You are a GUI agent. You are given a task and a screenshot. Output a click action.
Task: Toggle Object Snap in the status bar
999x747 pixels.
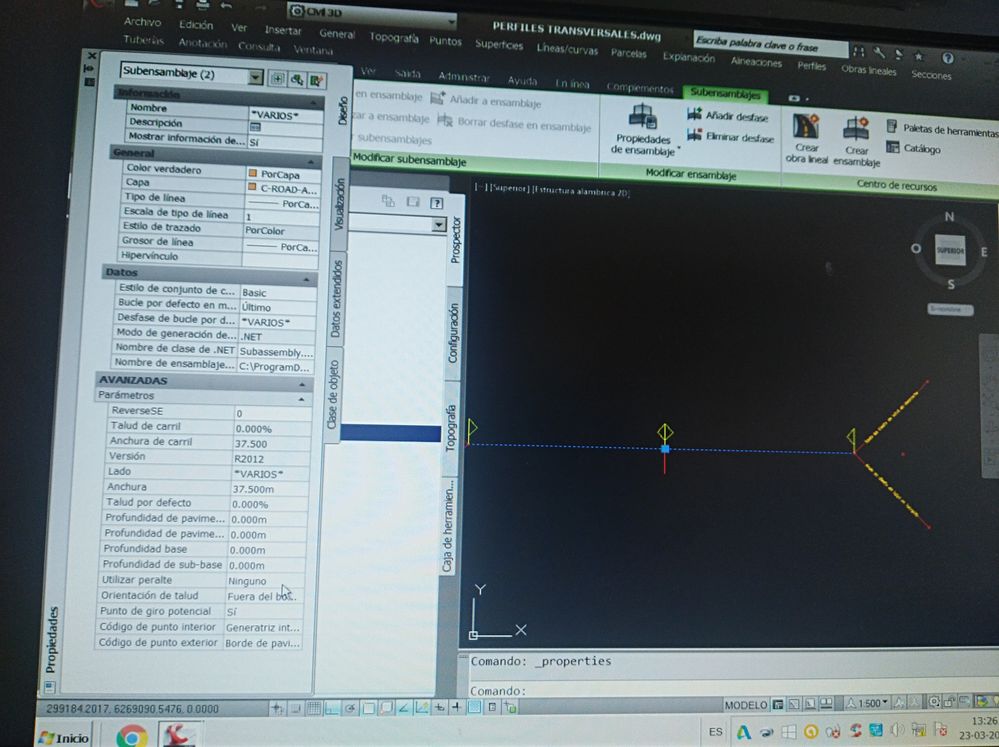368,707
